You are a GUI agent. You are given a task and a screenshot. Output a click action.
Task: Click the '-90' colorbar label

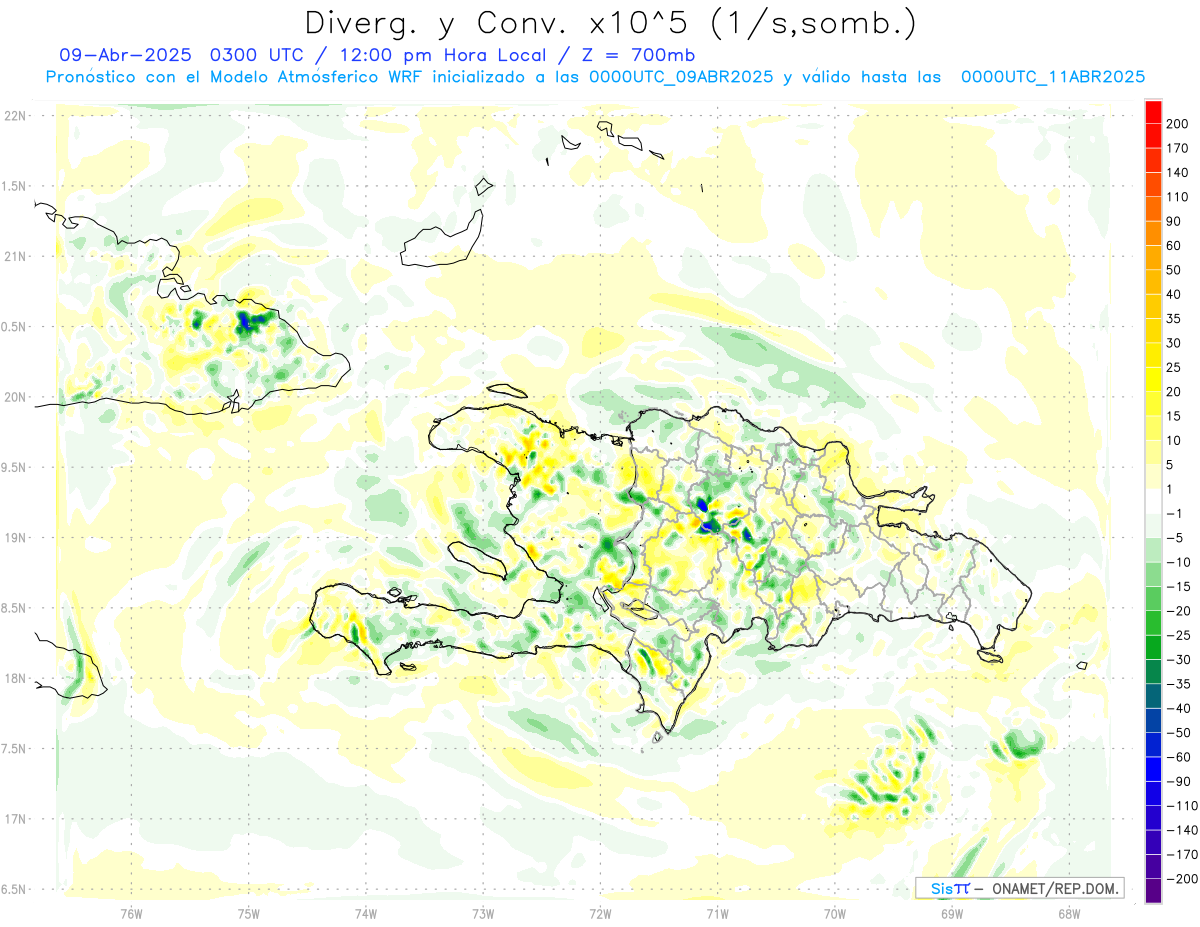1179,781
